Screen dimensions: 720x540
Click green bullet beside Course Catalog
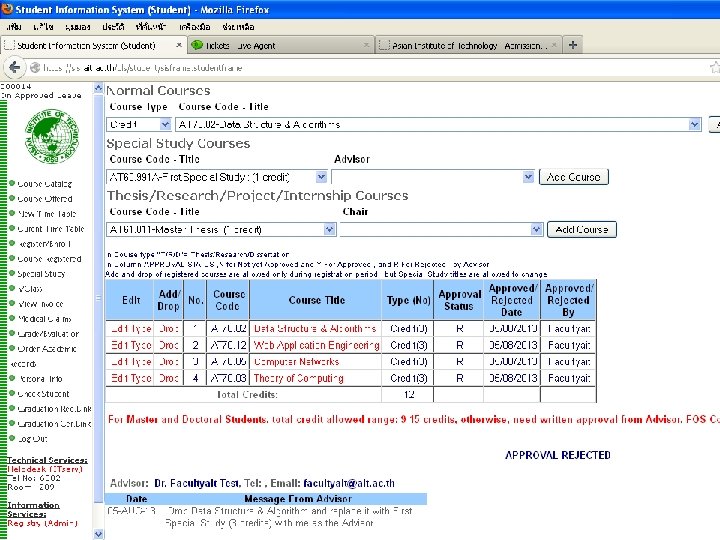[x=12, y=183]
